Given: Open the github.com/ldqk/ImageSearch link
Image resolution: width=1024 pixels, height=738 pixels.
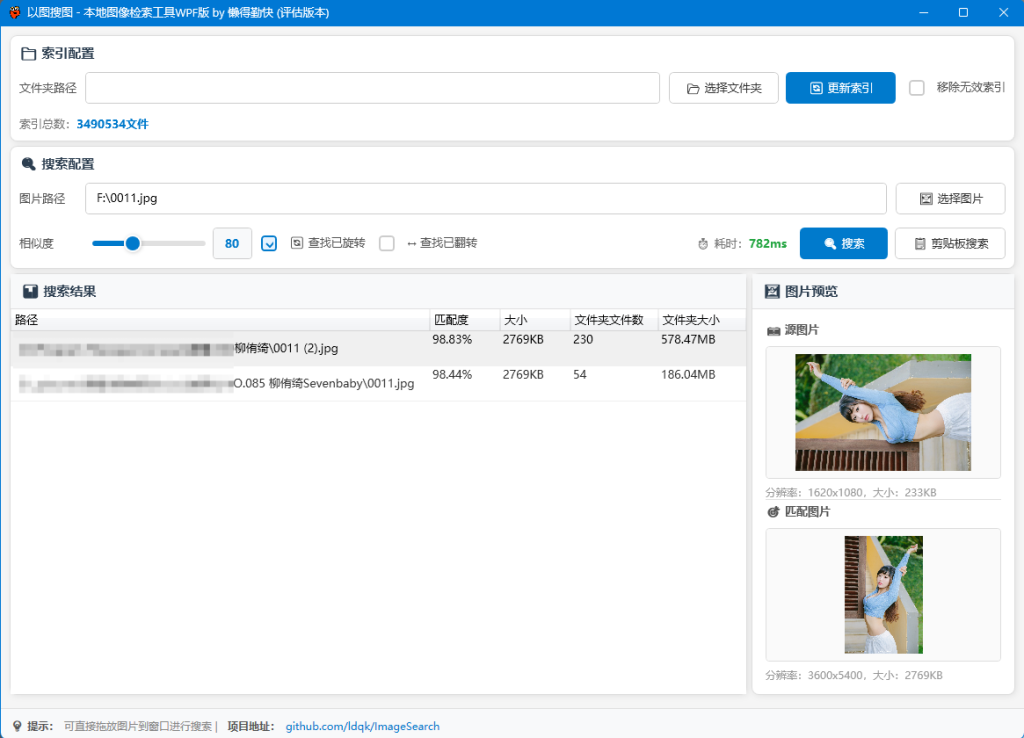Looking at the screenshot, I should click(x=362, y=726).
